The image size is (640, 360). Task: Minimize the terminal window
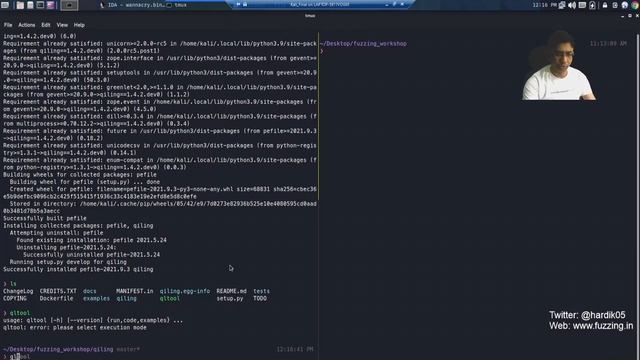tap(622, 16)
